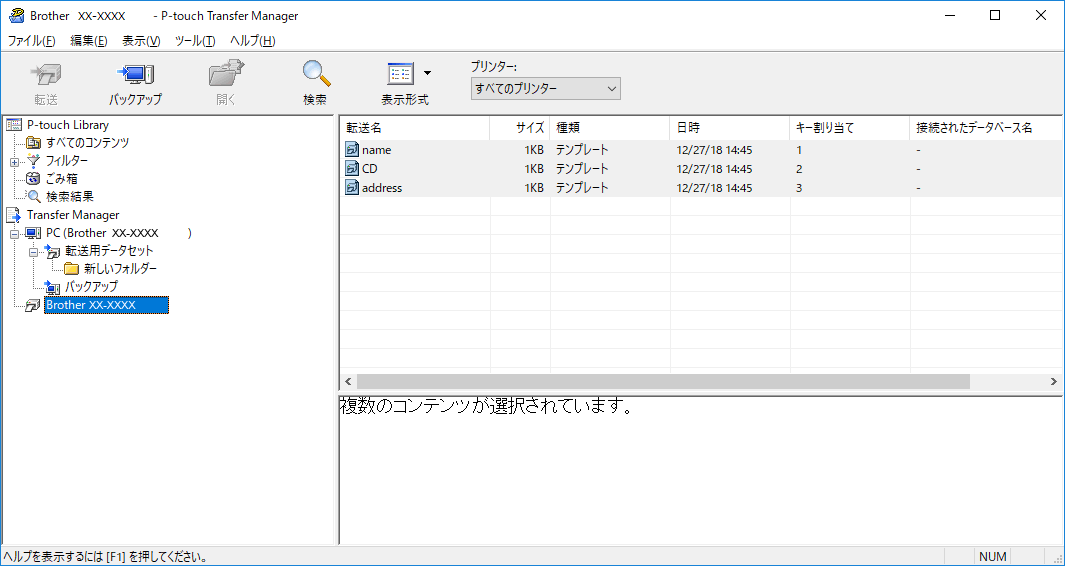Click the horizontal scrollbar left arrow
This screenshot has height=566, width=1065.
[x=348, y=382]
